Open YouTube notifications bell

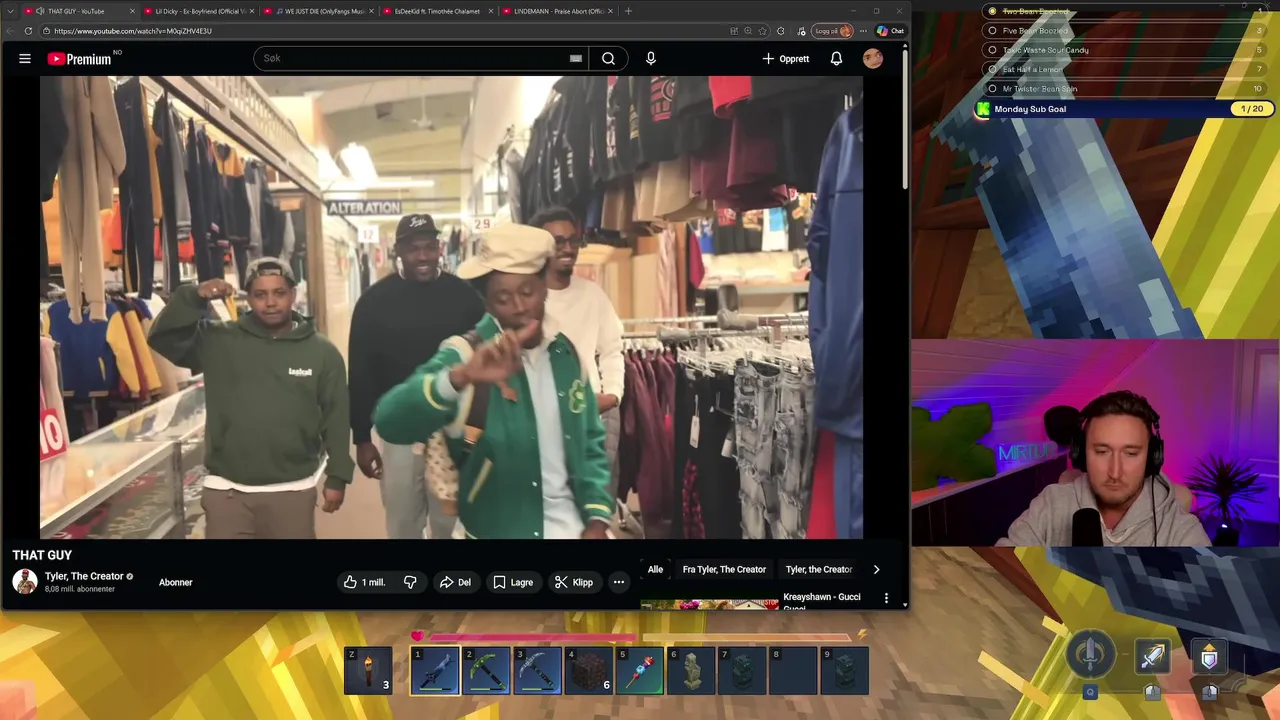(836, 59)
